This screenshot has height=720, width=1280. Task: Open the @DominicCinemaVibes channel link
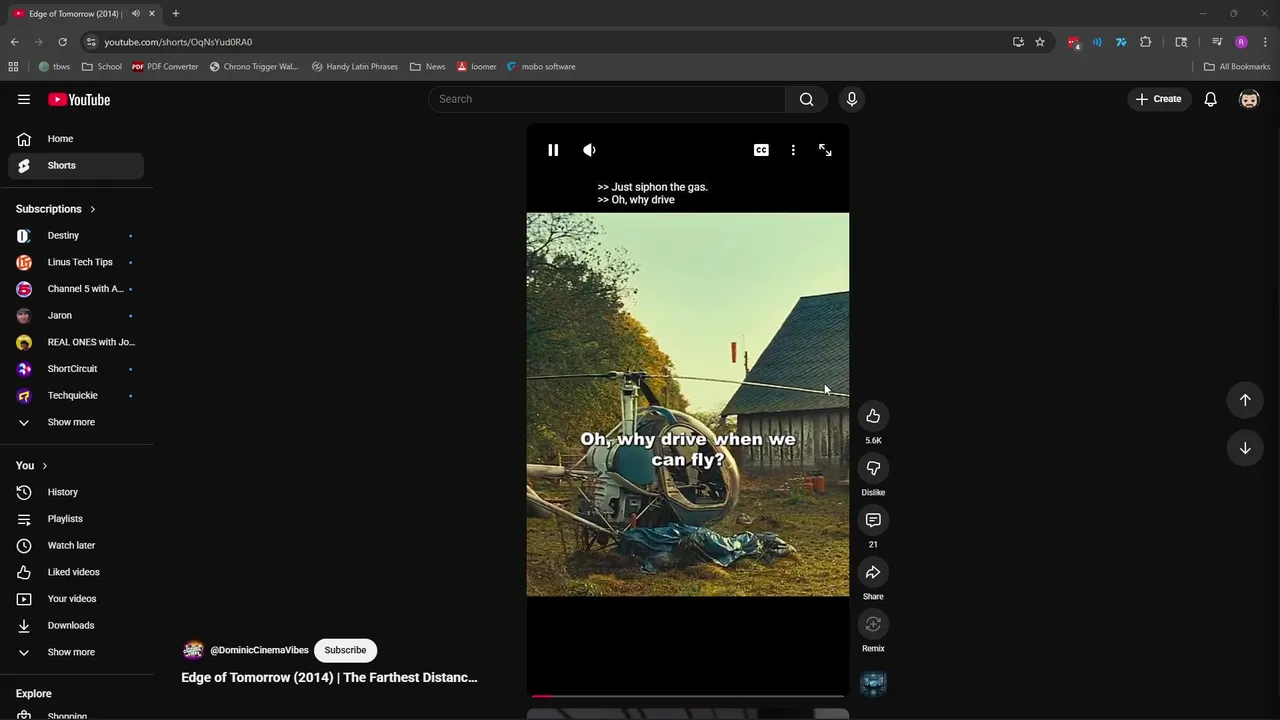pyautogui.click(x=259, y=650)
